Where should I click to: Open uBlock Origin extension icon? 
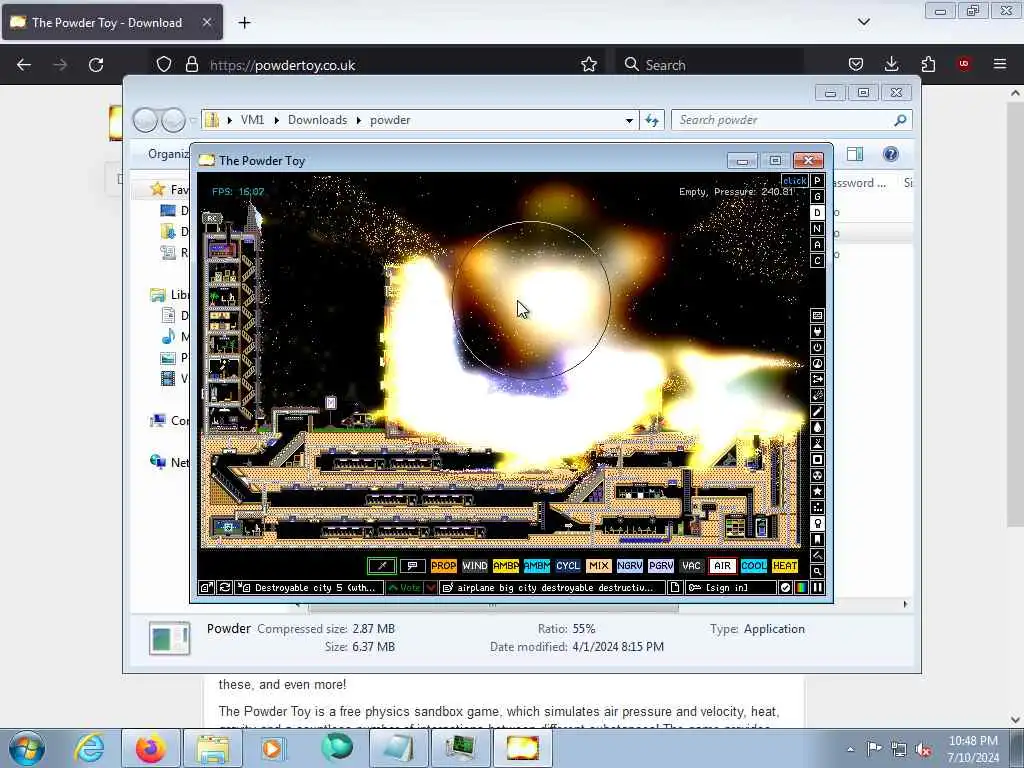point(964,64)
